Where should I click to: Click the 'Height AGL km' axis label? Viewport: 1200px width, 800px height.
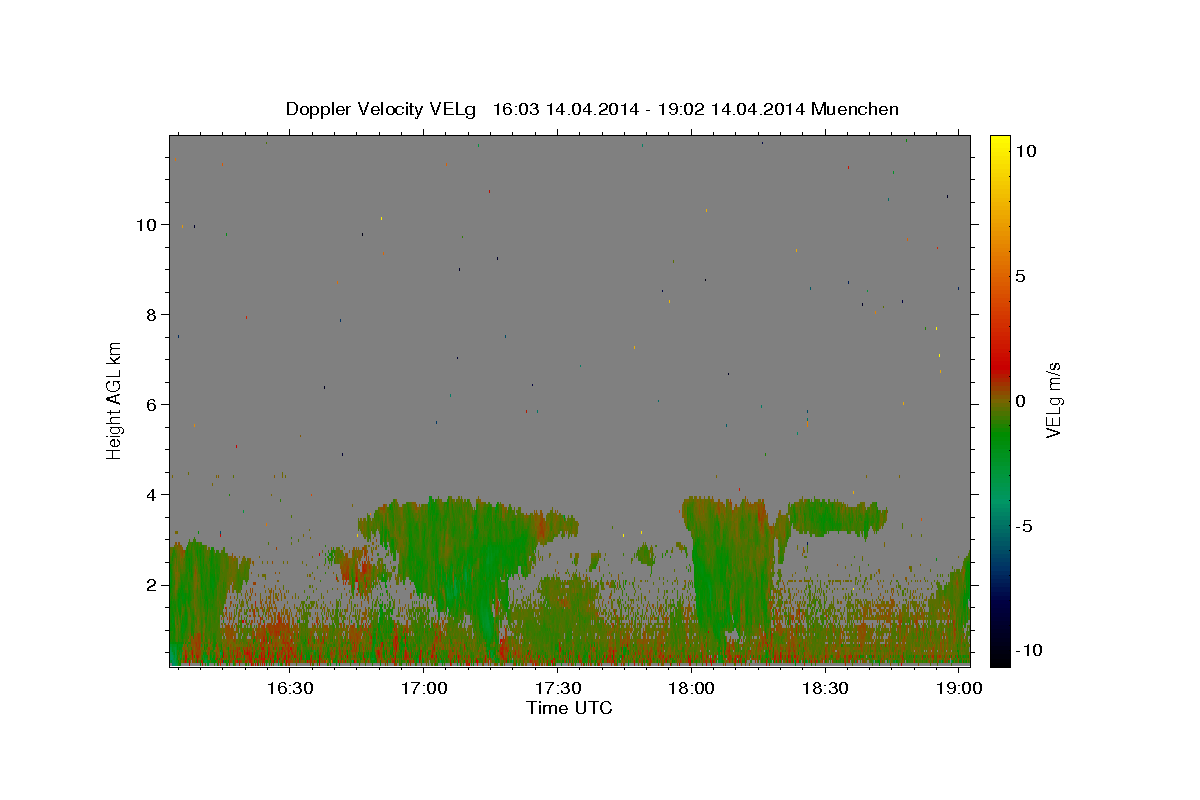[x=114, y=400]
